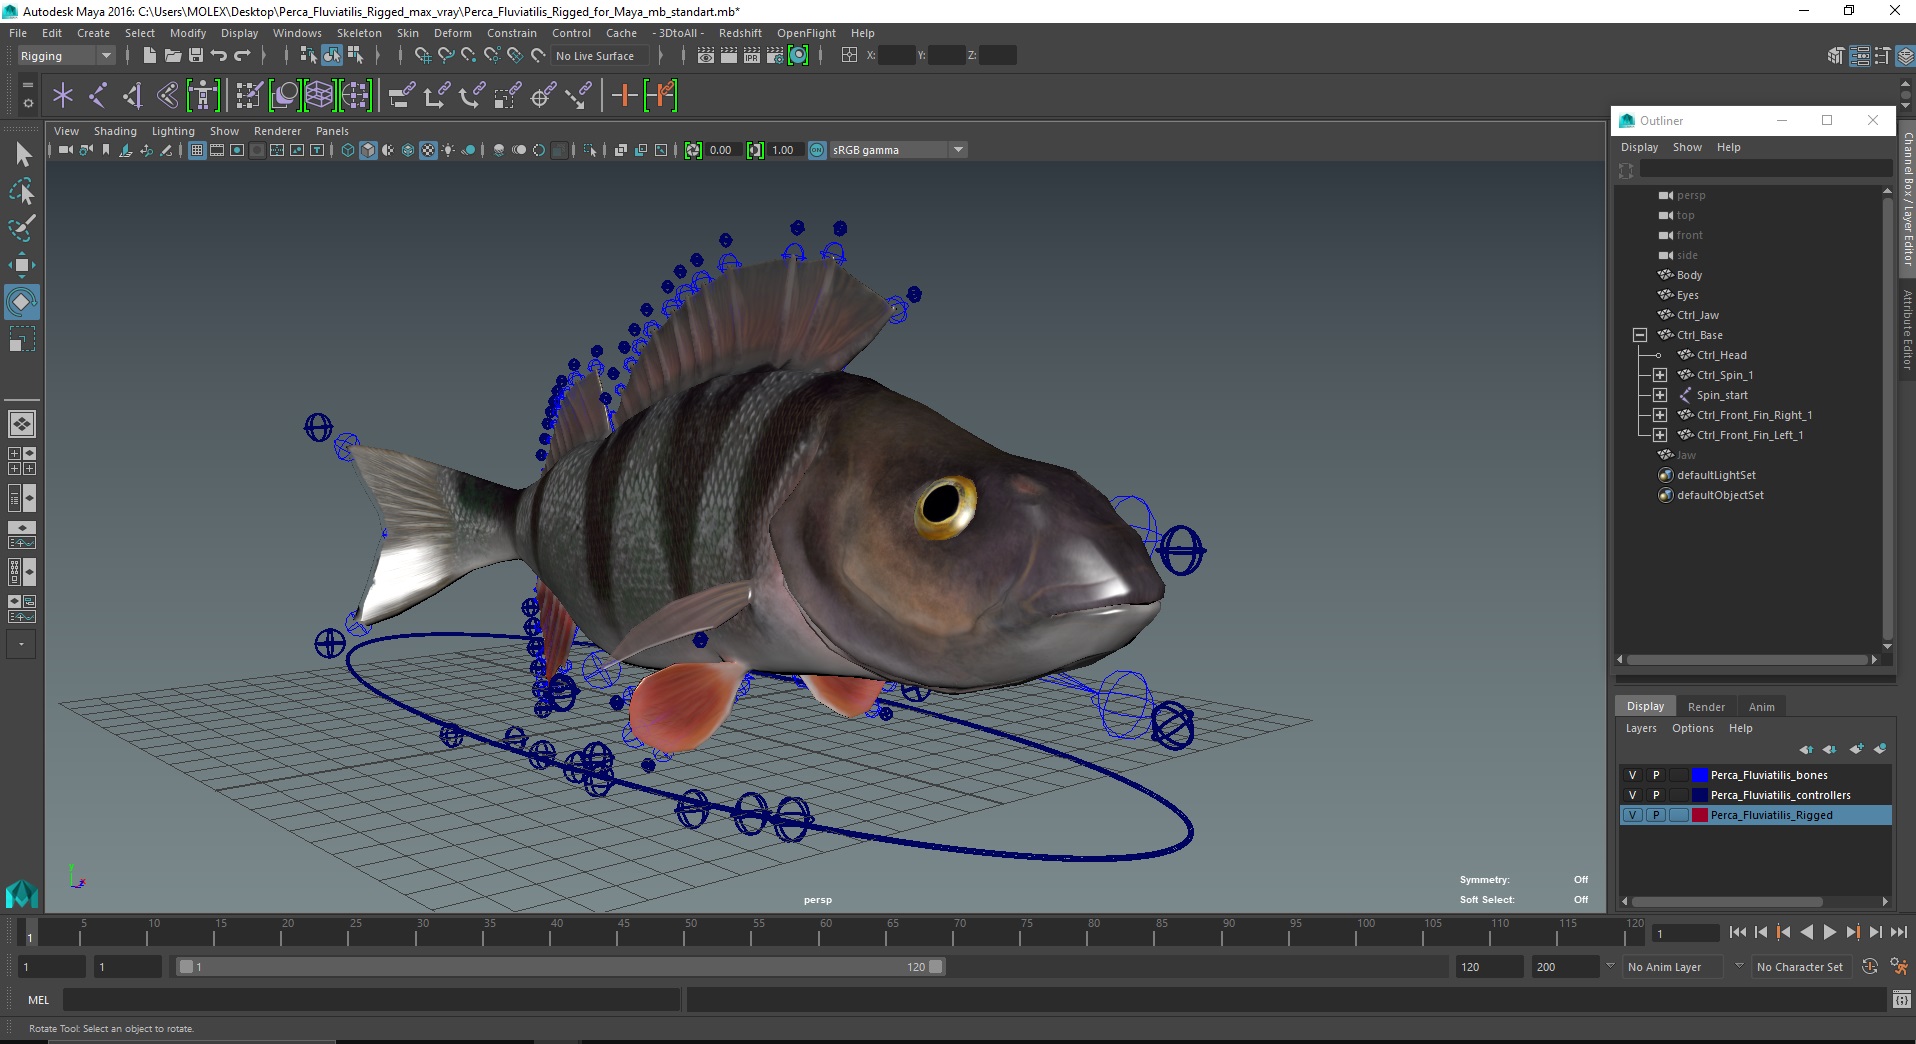This screenshot has height=1044, width=1916.
Task: Click the Create IK Handle shelf icon
Action: click(132, 96)
